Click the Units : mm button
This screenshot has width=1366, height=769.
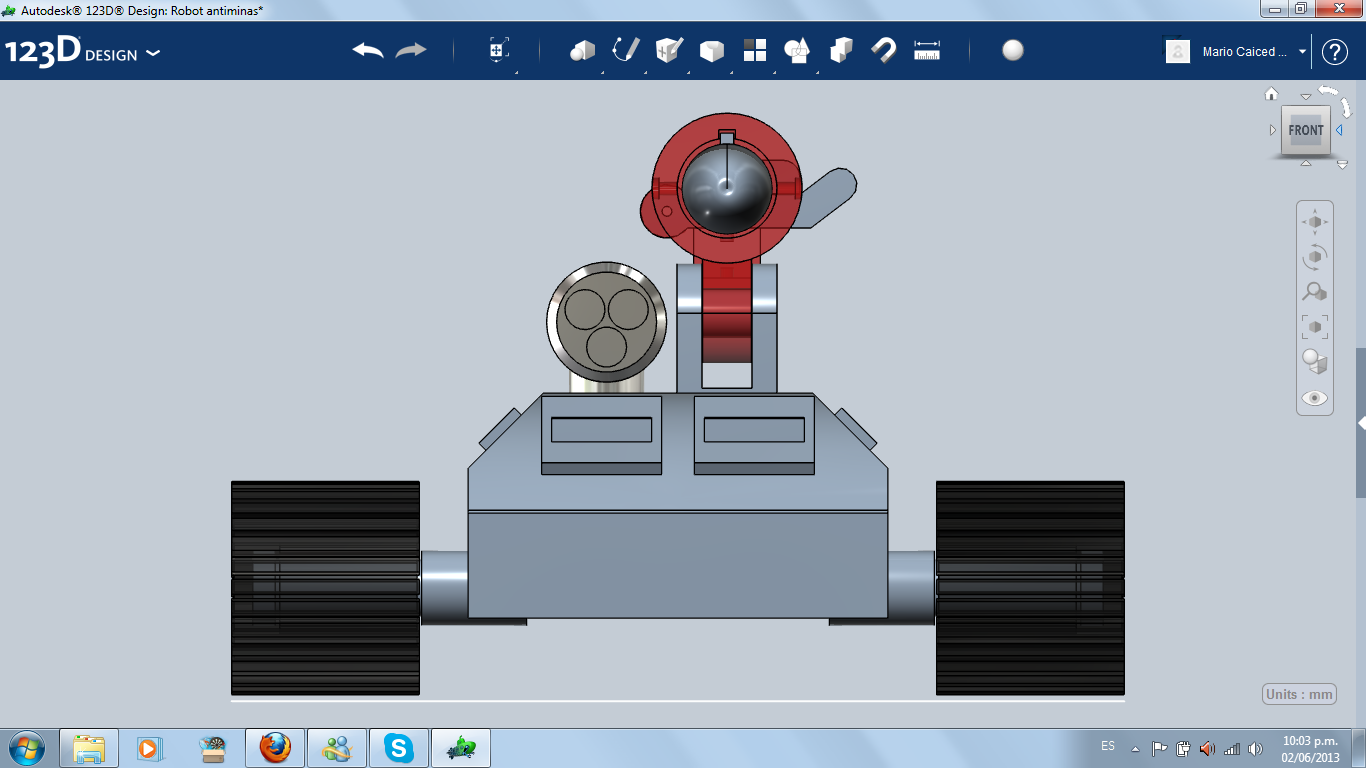pyautogui.click(x=1300, y=695)
